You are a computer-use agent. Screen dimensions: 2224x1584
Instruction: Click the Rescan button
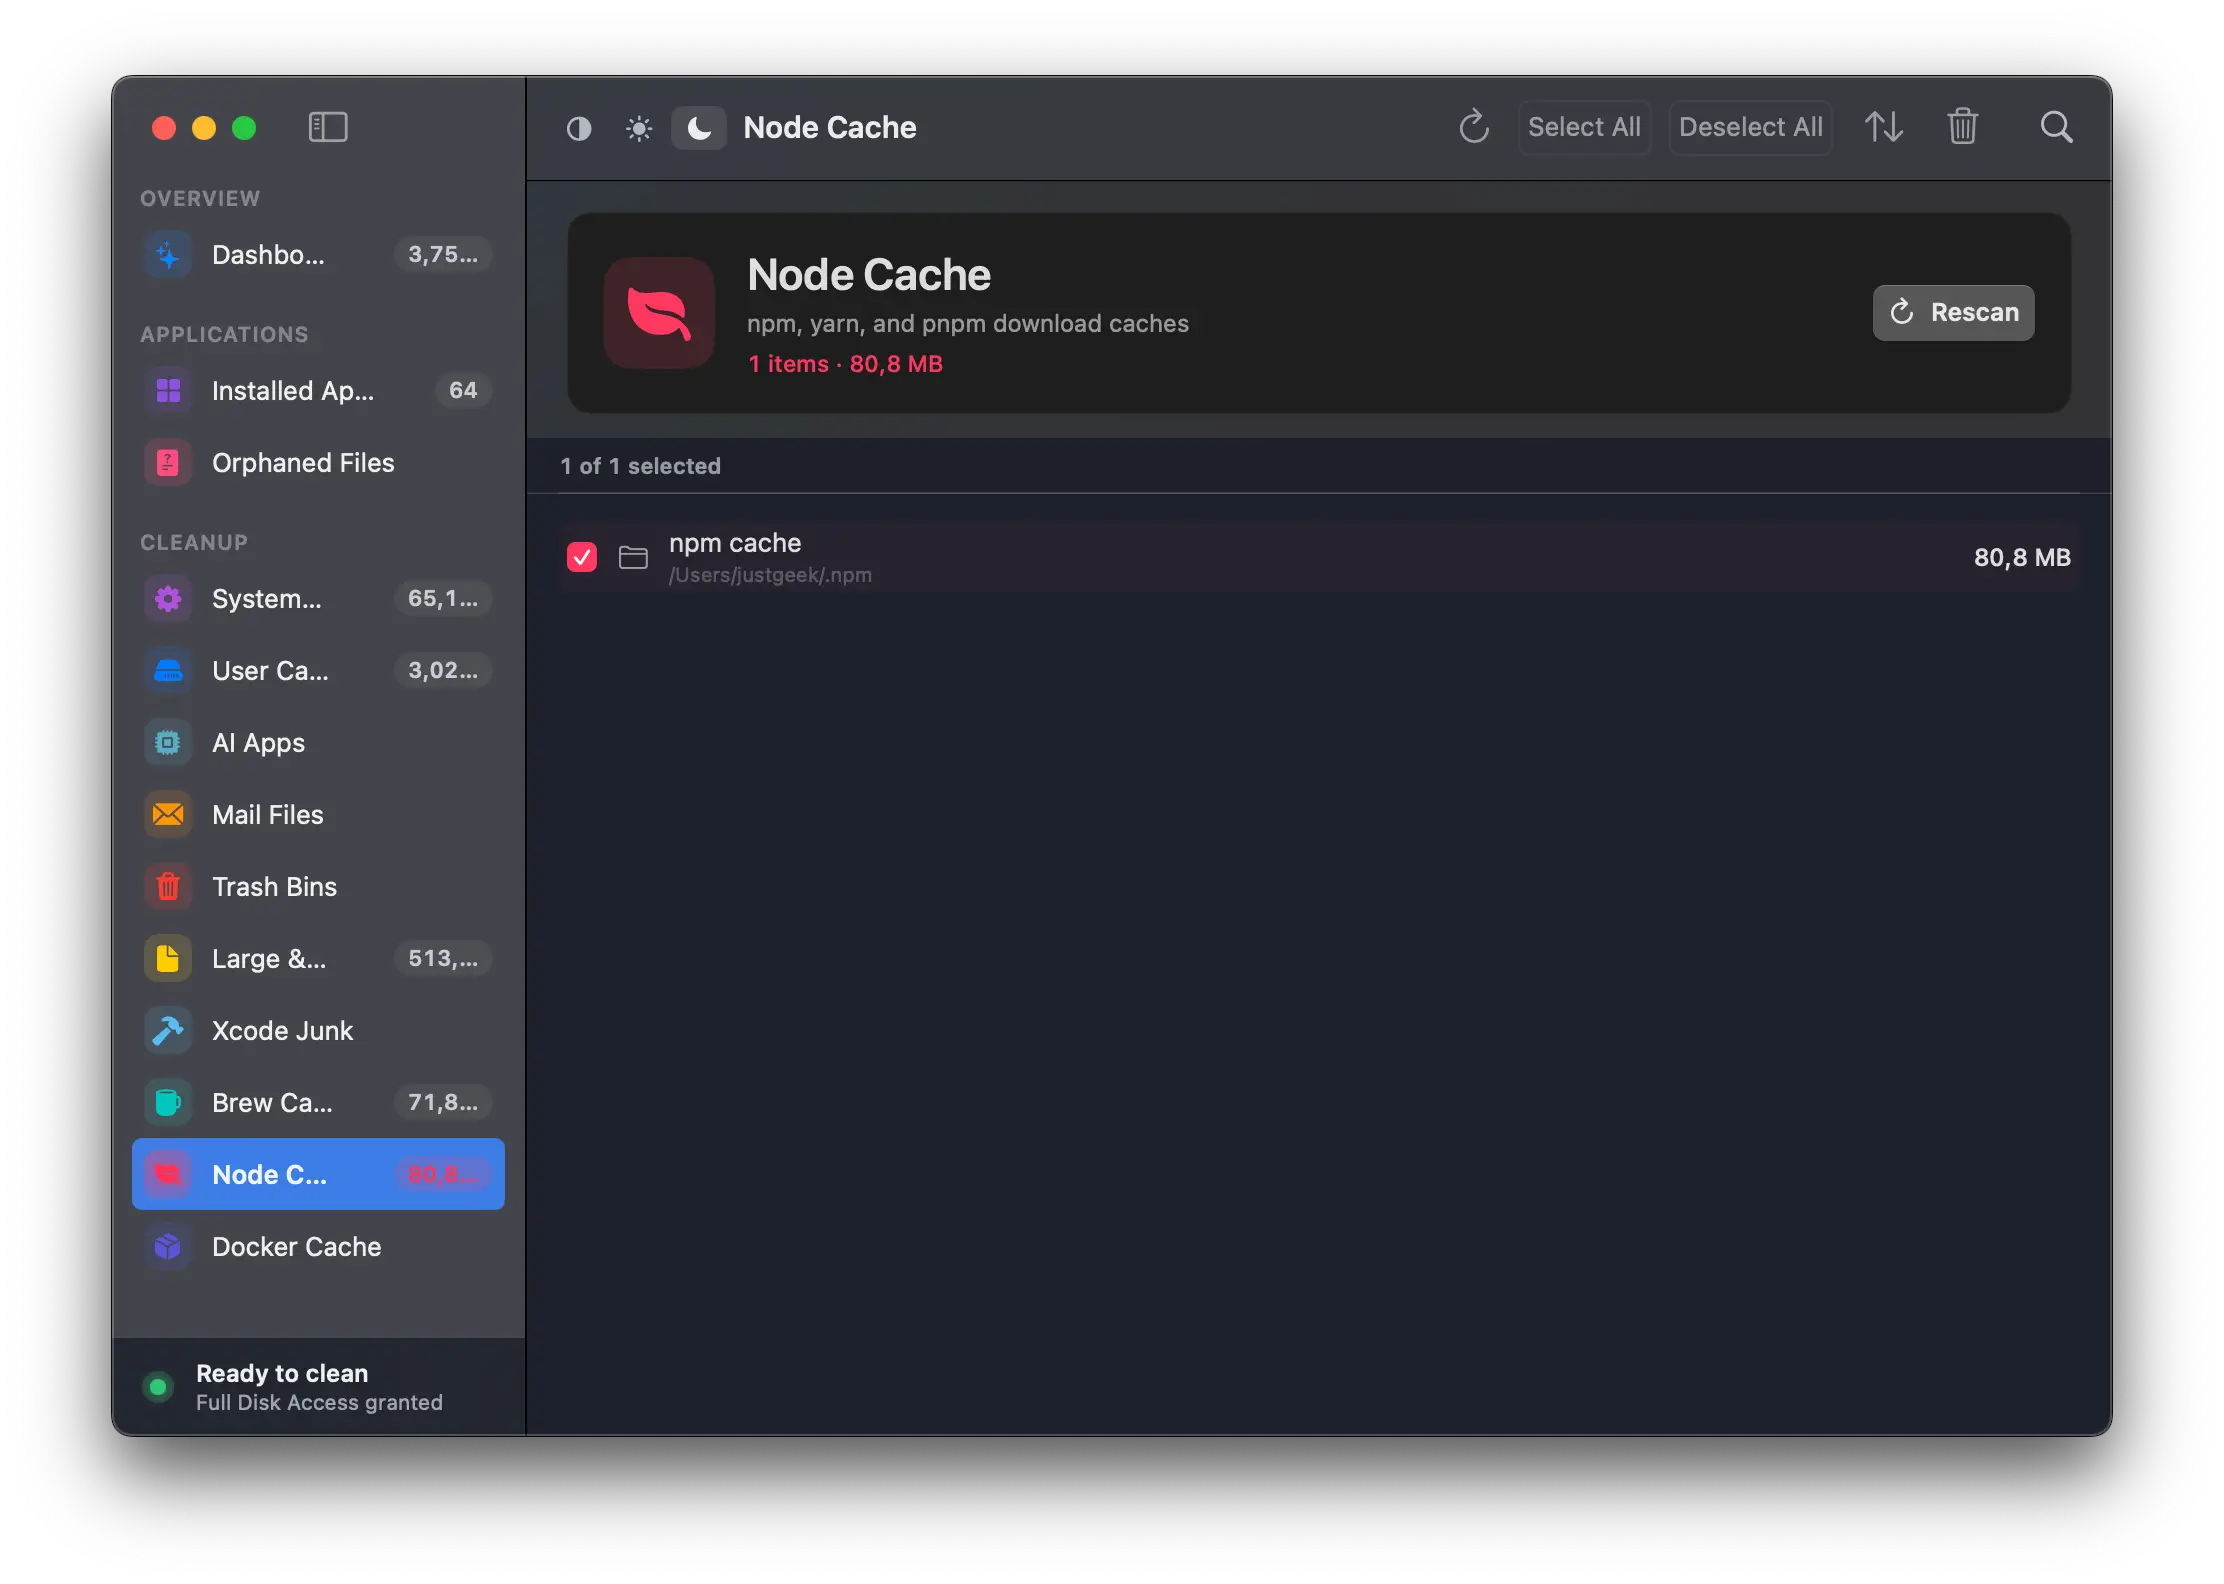pos(1953,312)
